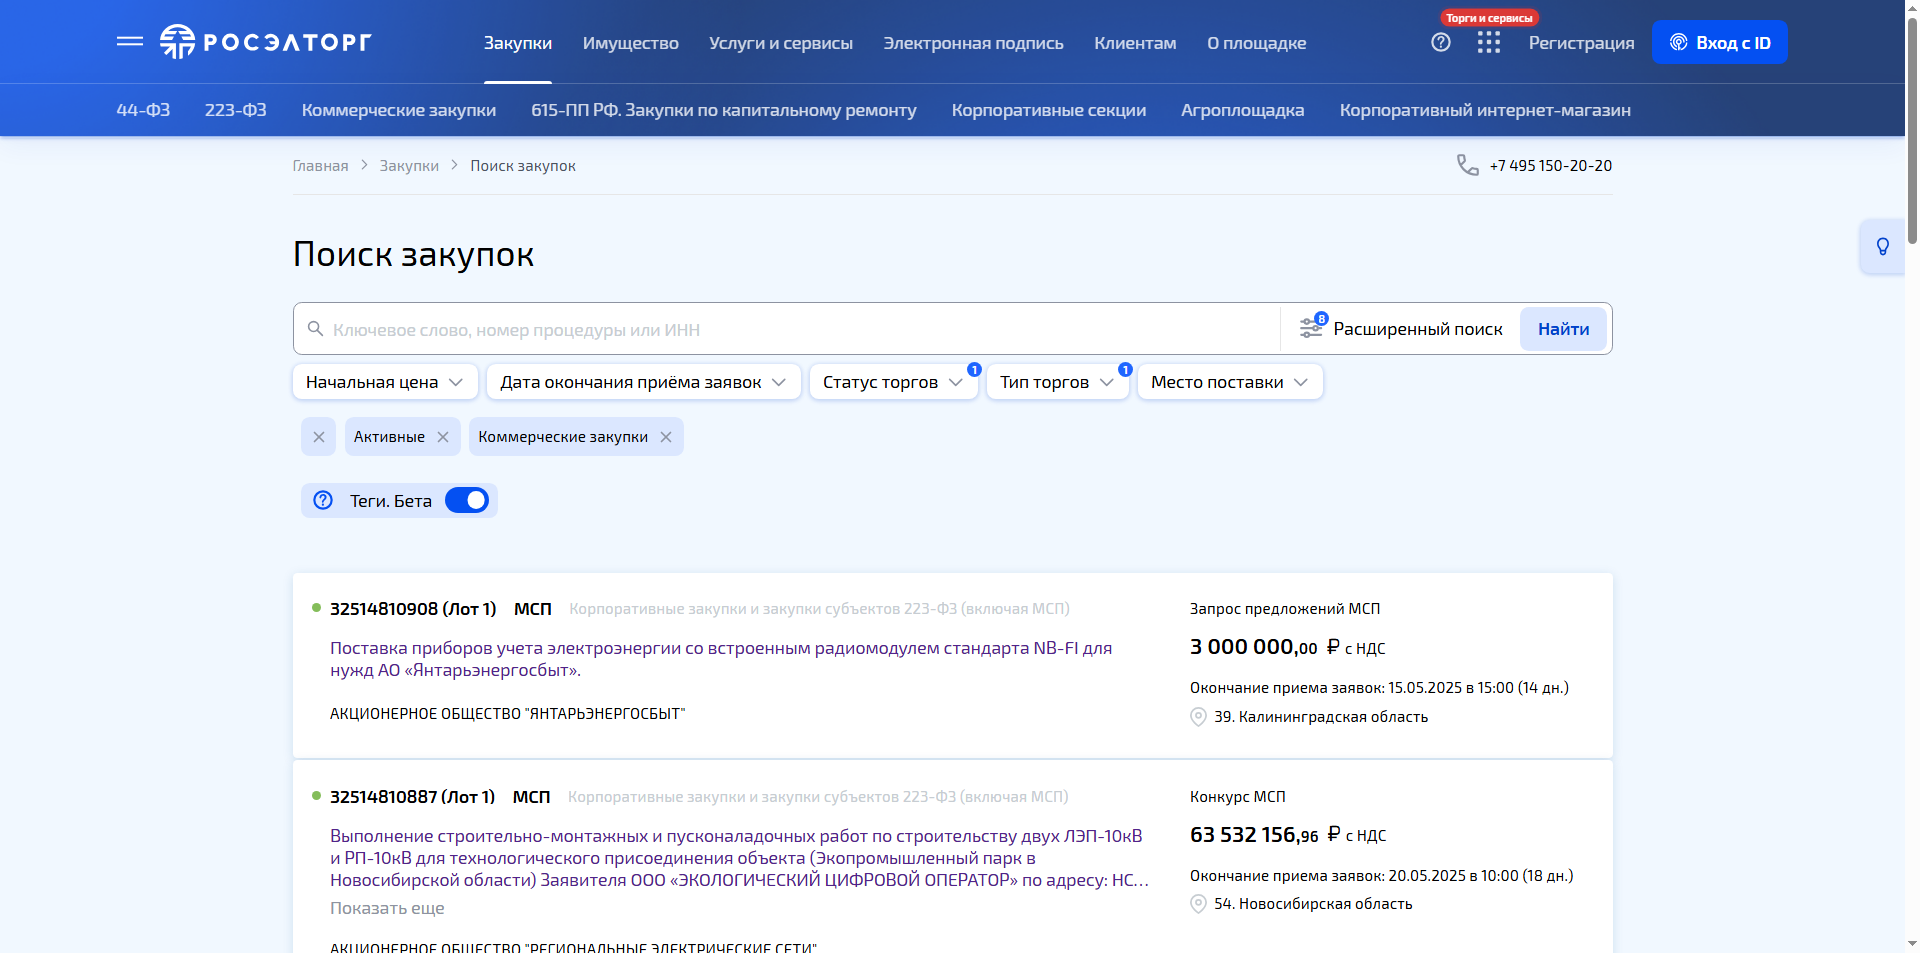
Task: Switch to the 44-ФЗ section
Action: pos(143,110)
